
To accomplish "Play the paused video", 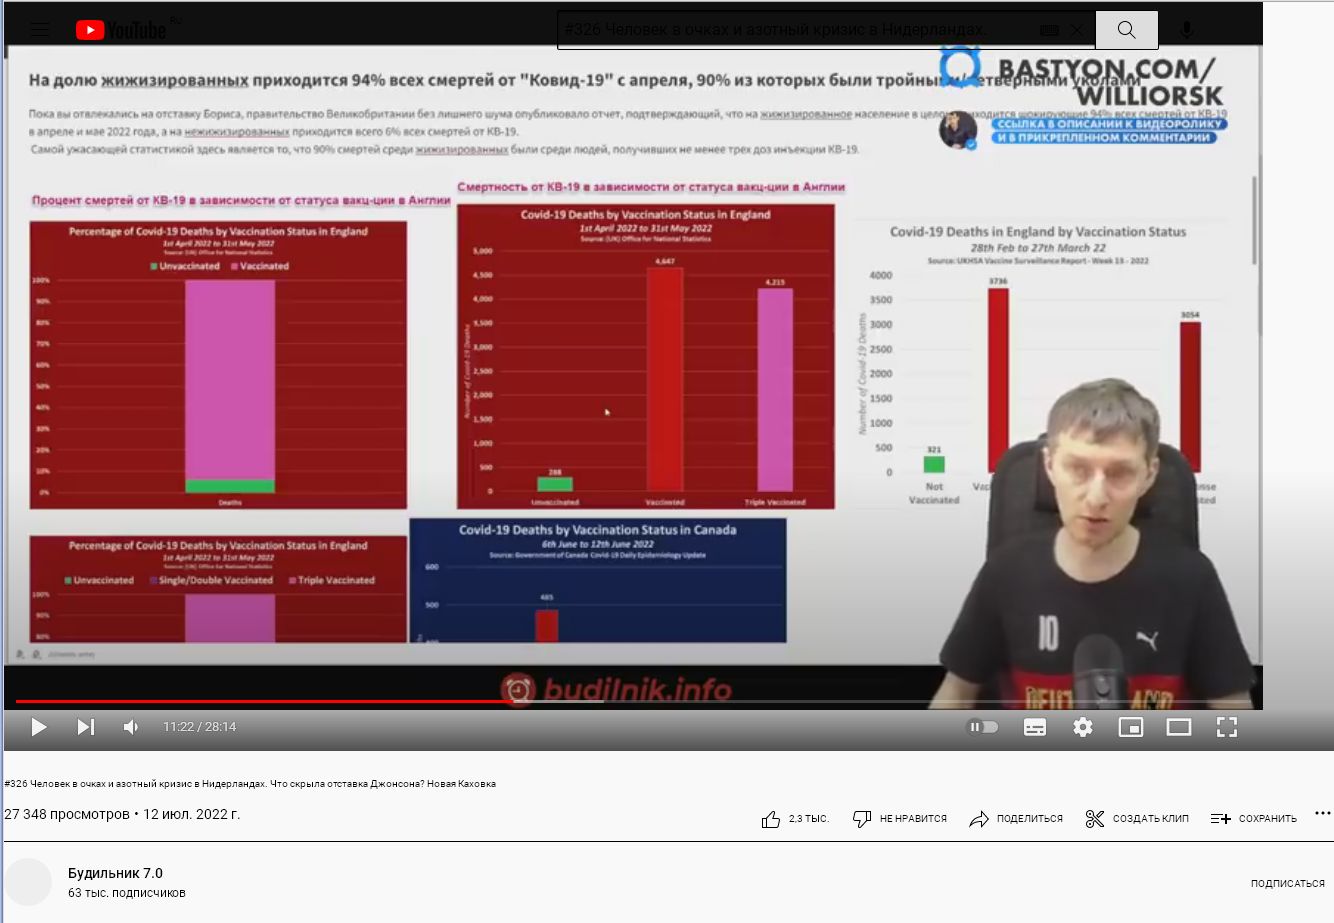I will pyautogui.click(x=39, y=727).
